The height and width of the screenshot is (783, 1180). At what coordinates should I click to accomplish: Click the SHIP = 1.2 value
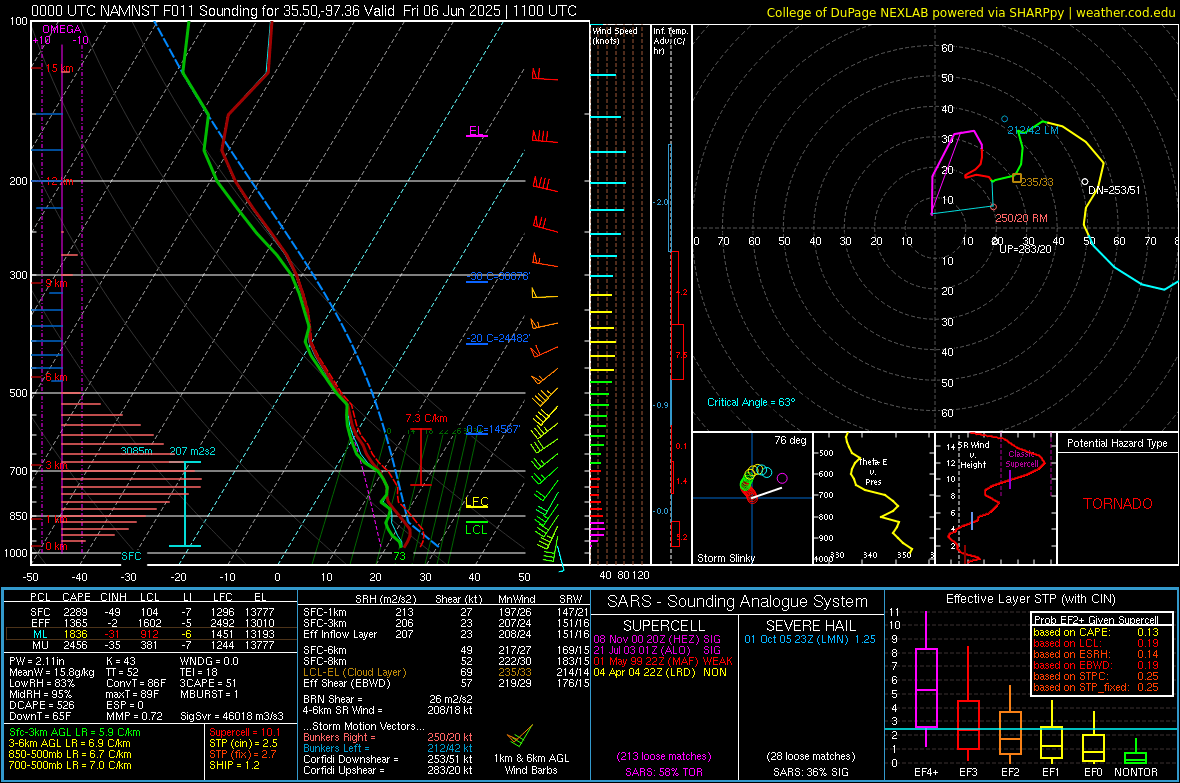click(234, 766)
